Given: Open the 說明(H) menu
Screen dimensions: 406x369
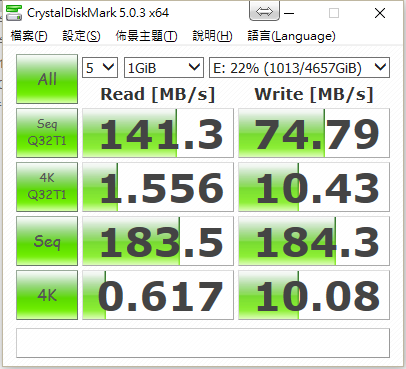Looking at the screenshot, I should pyautogui.click(x=212, y=36).
